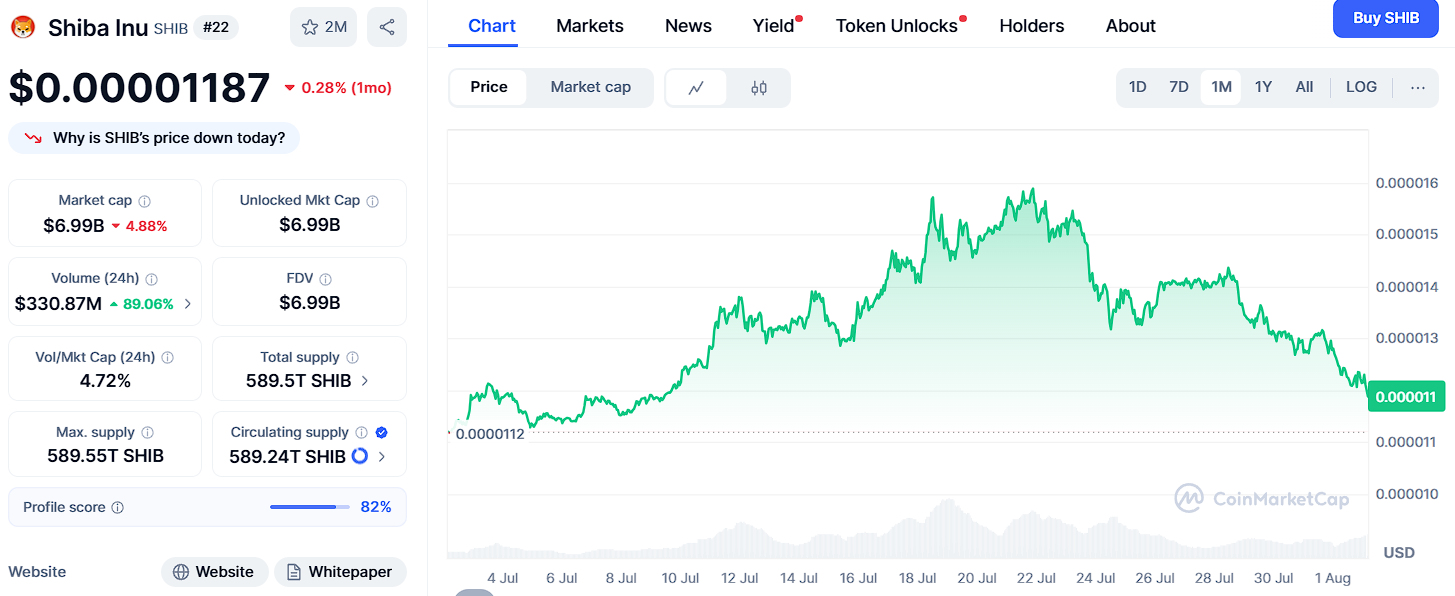Click the circulating supply progress ring
The image size is (1455, 596).
click(x=360, y=456)
